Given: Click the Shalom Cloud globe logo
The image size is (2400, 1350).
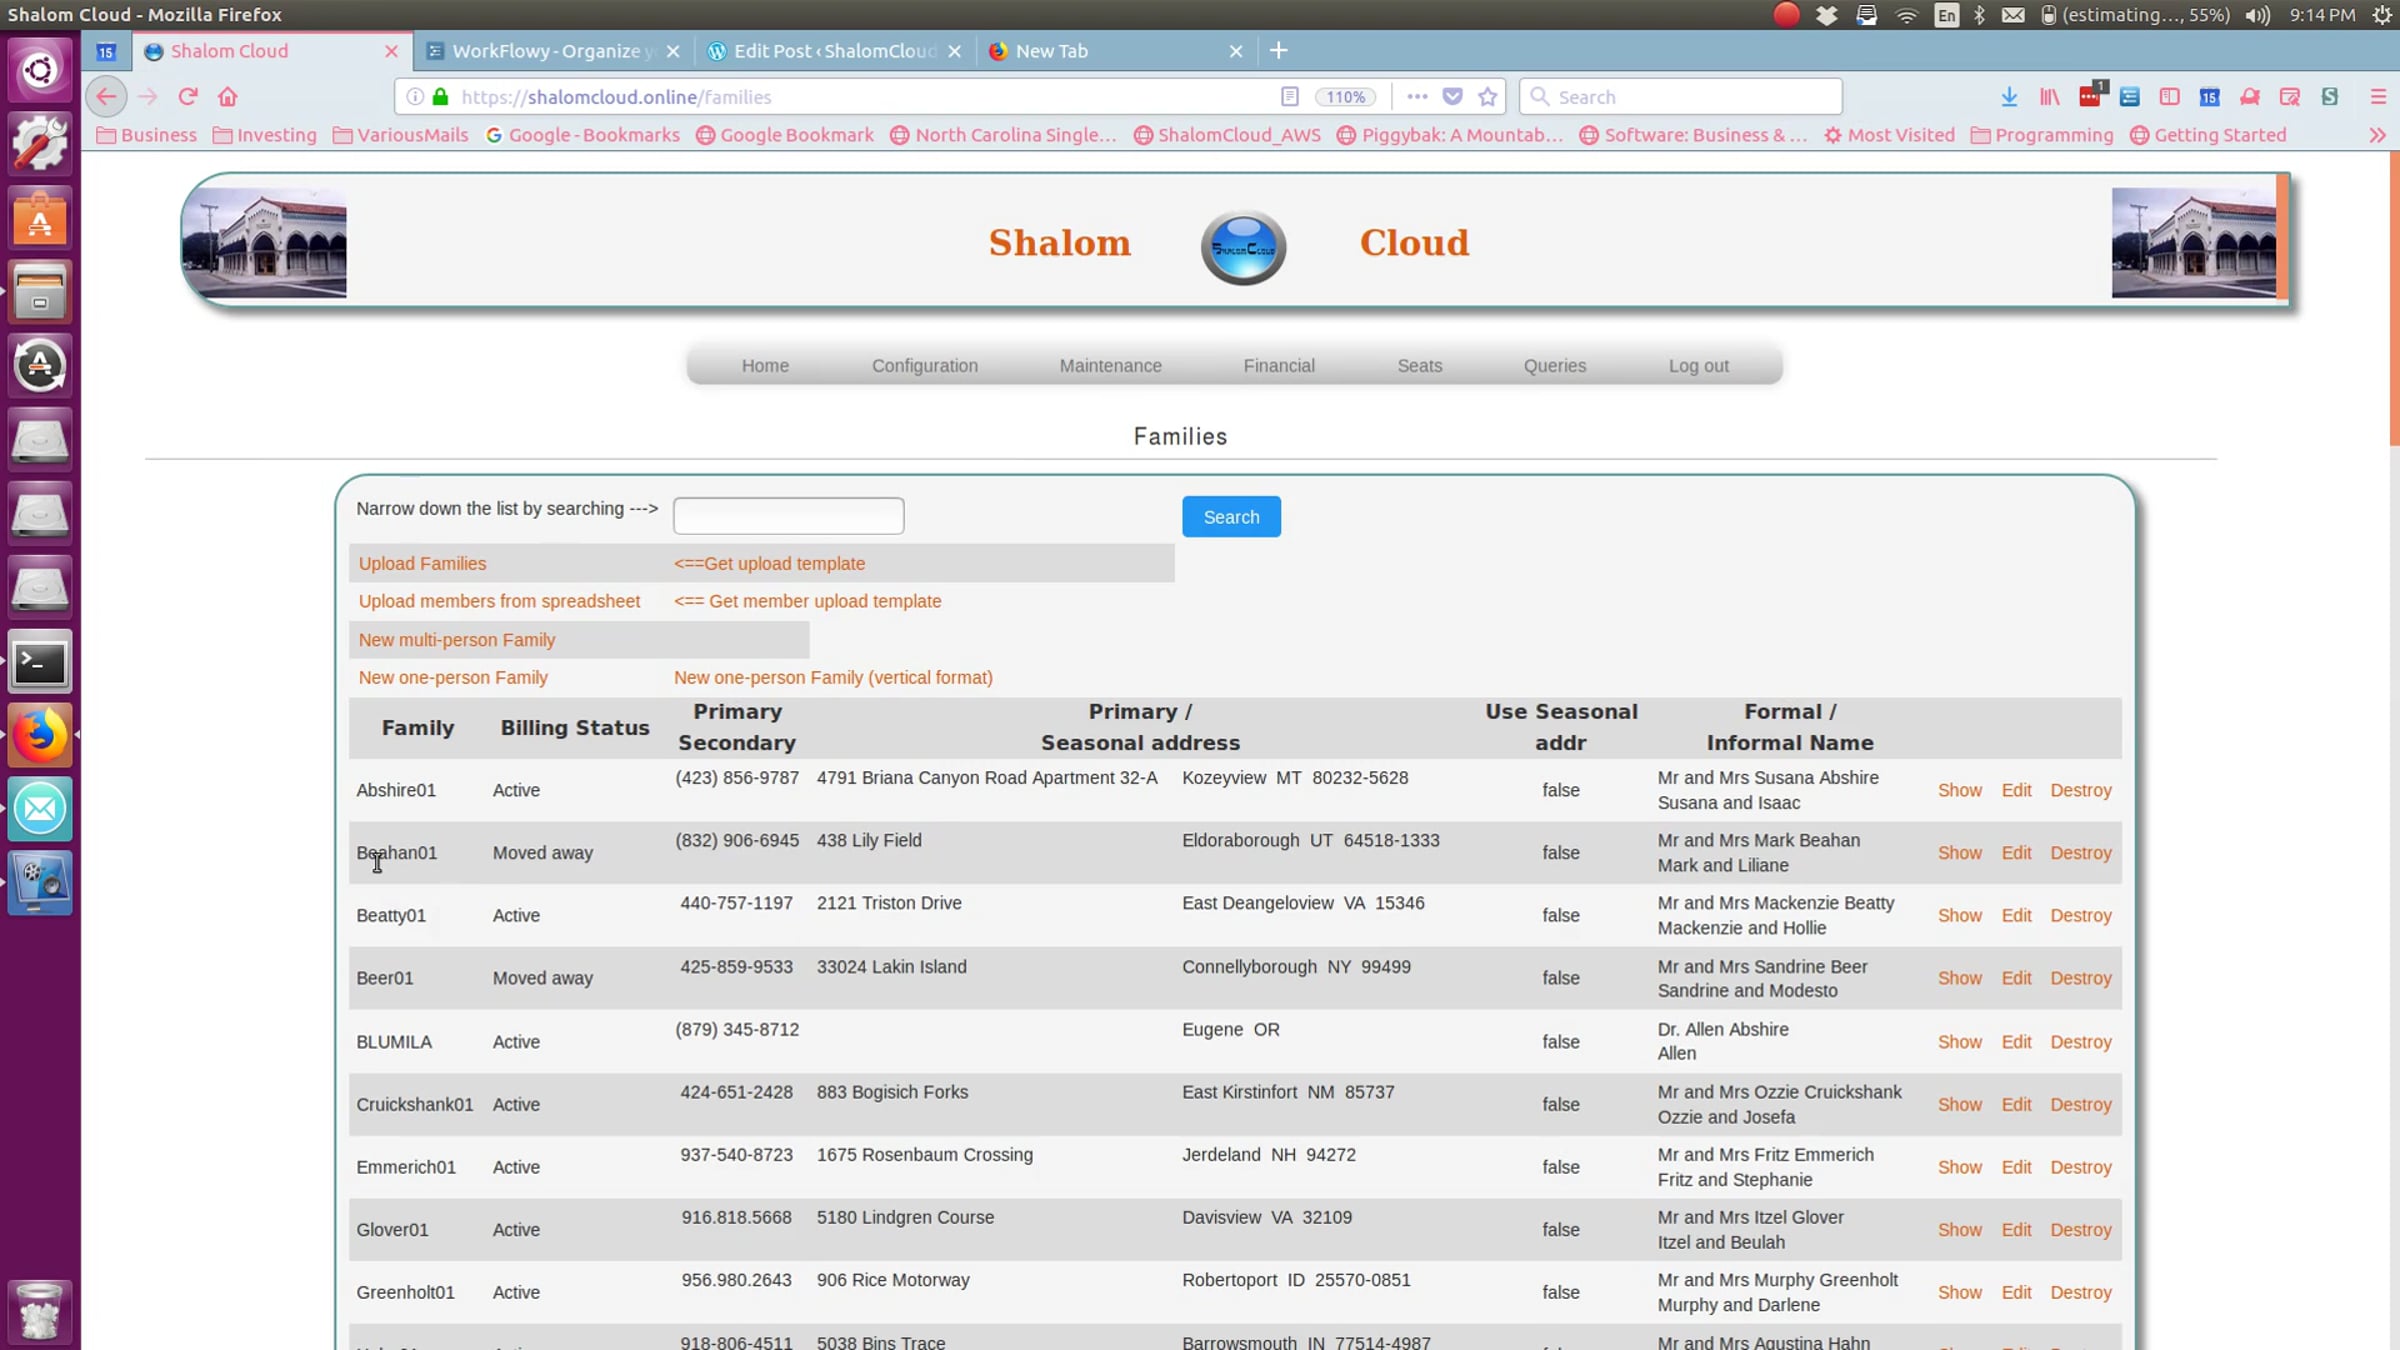Looking at the screenshot, I should click(x=1243, y=247).
